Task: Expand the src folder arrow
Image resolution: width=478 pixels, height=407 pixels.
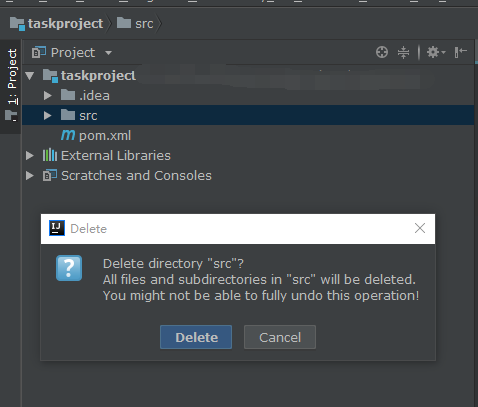Action: coord(48,116)
